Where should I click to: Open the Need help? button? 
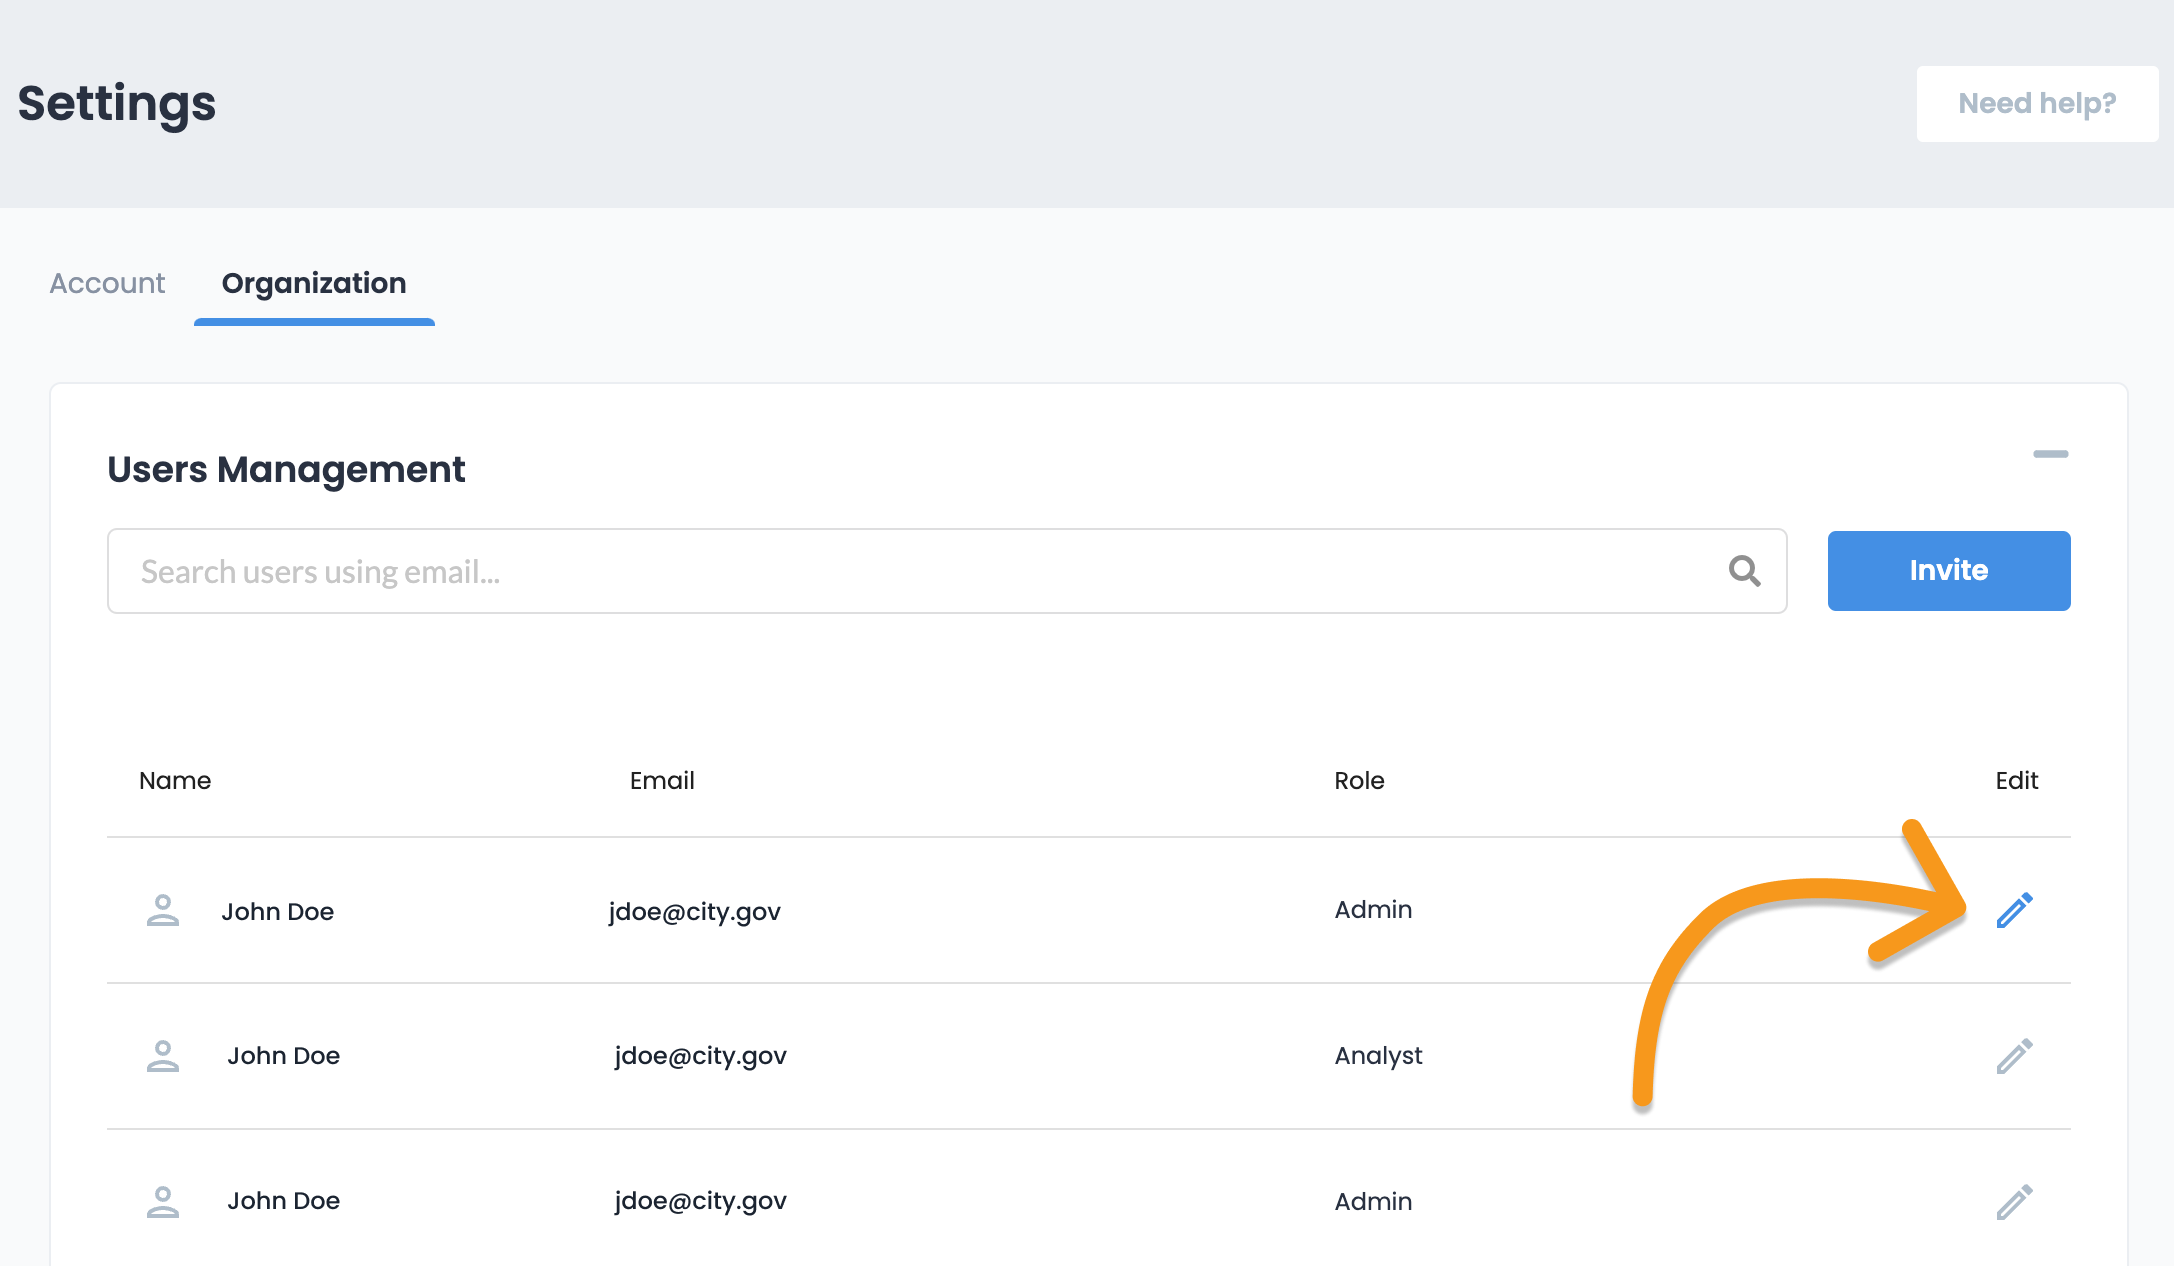tap(2036, 104)
